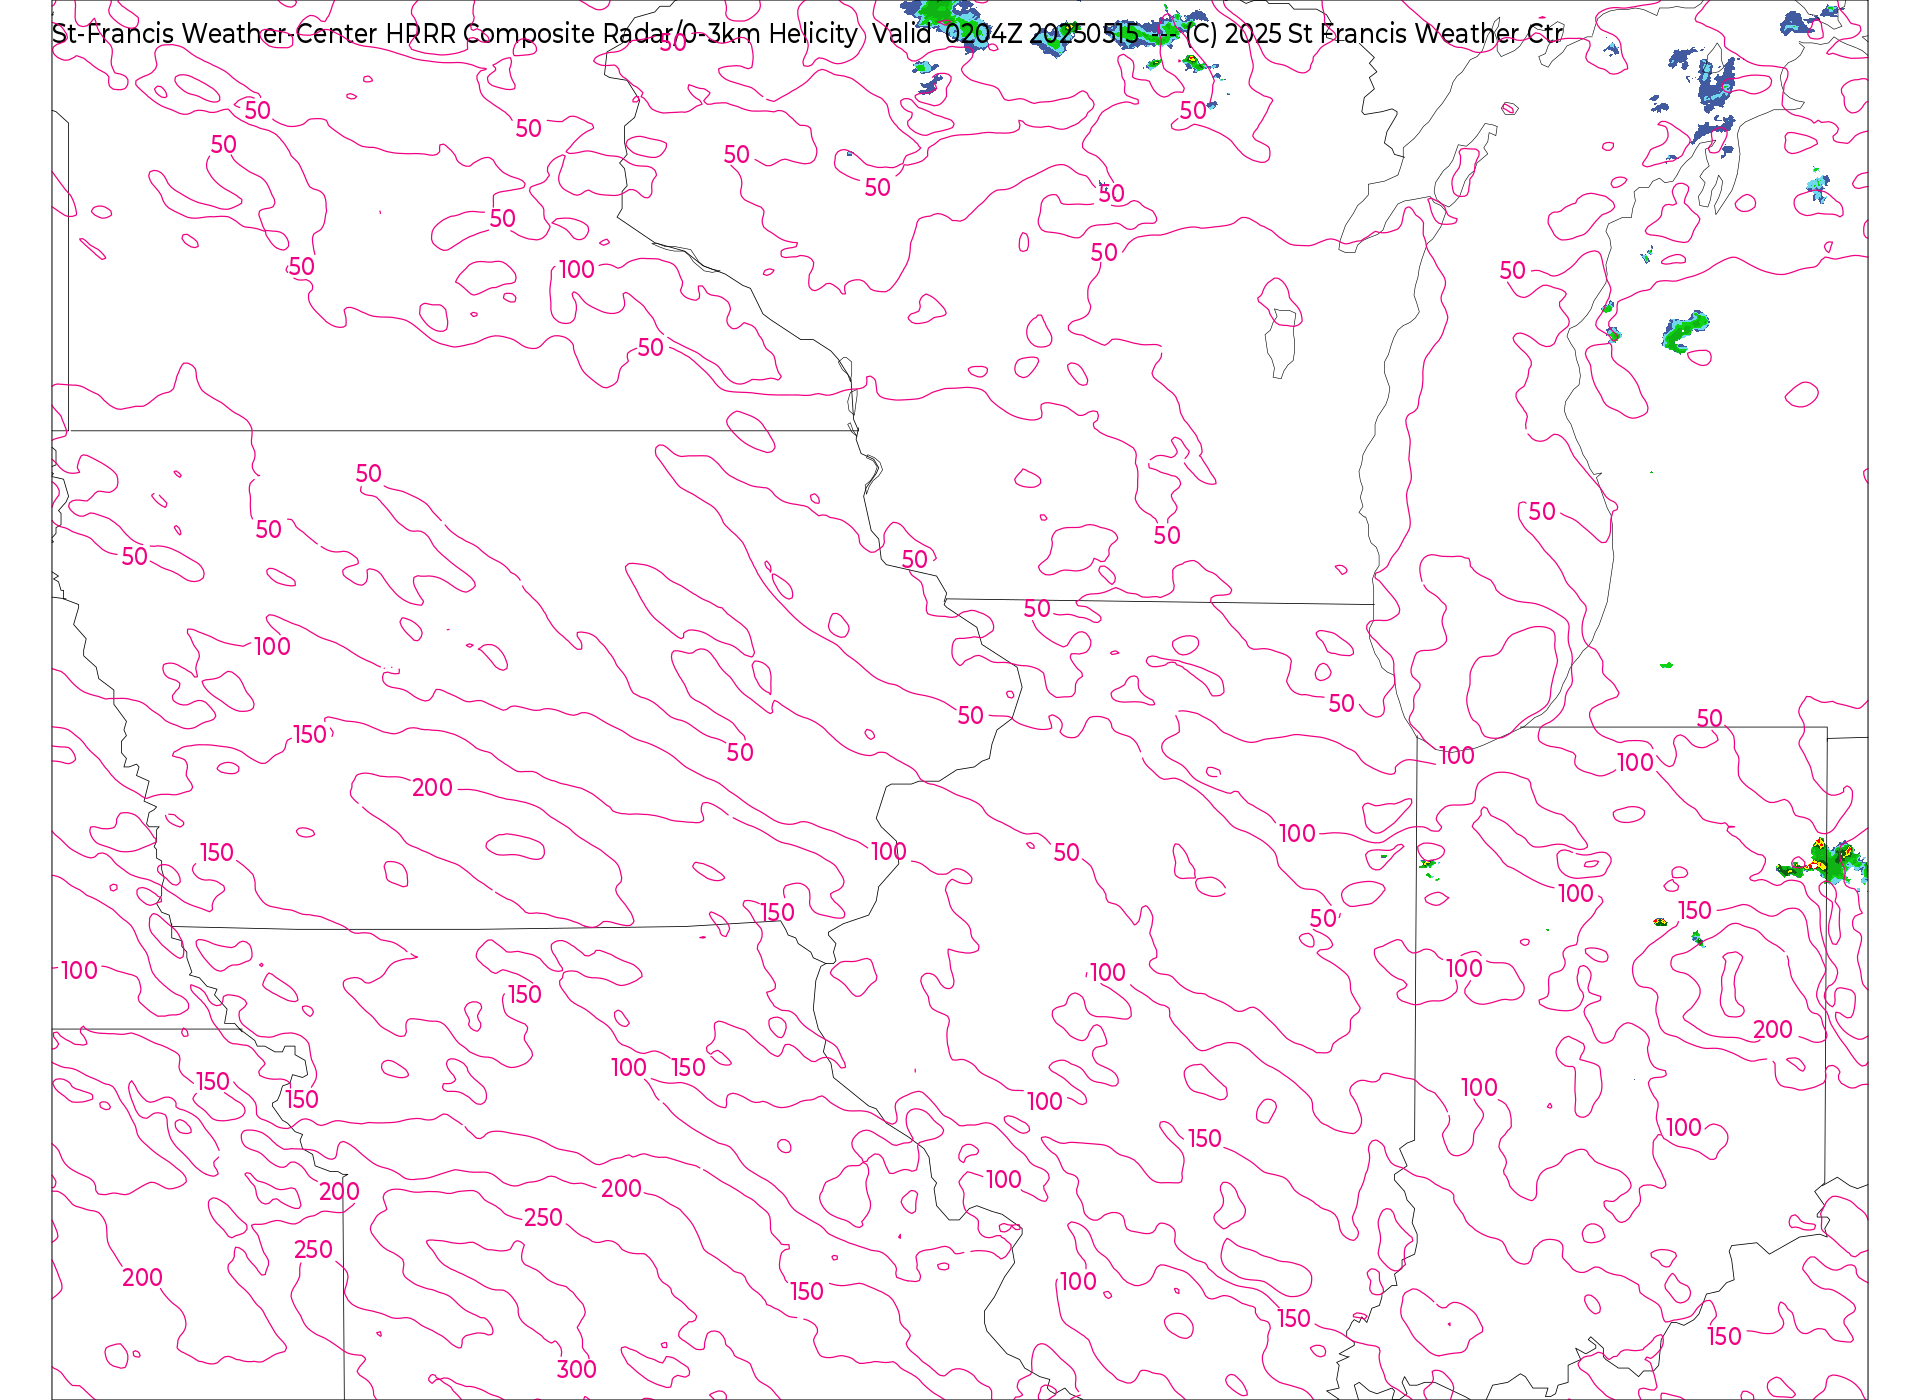Screen dimensions: 1920x1400
Task: Click the "0-3km Helicity" text in title
Action: (770, 34)
